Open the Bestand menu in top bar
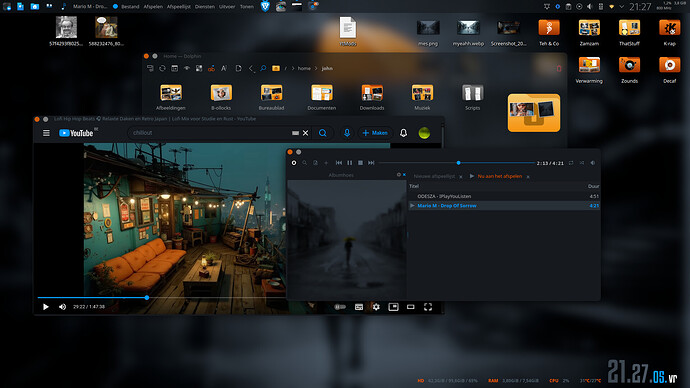690x388 pixels. [130, 7]
